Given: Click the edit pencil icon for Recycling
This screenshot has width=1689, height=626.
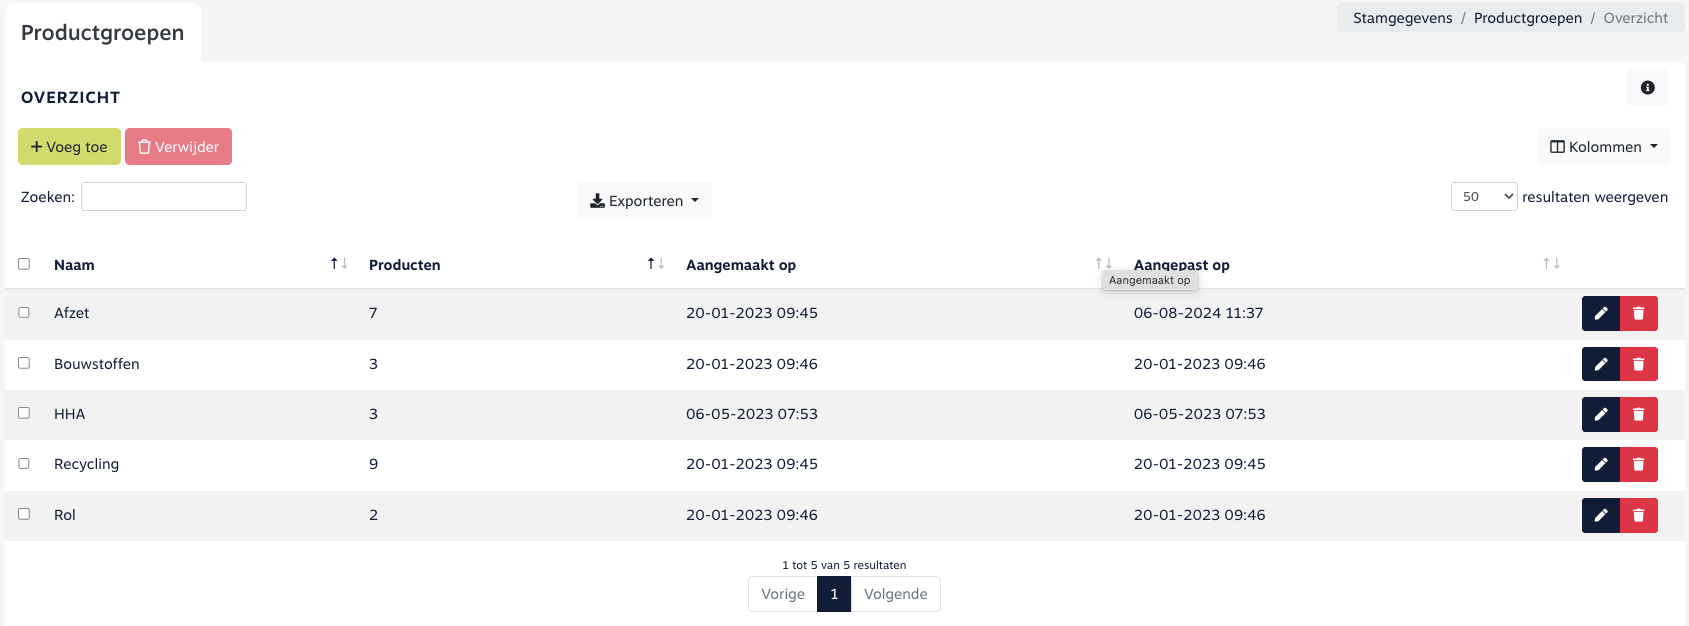Looking at the screenshot, I should [x=1600, y=464].
